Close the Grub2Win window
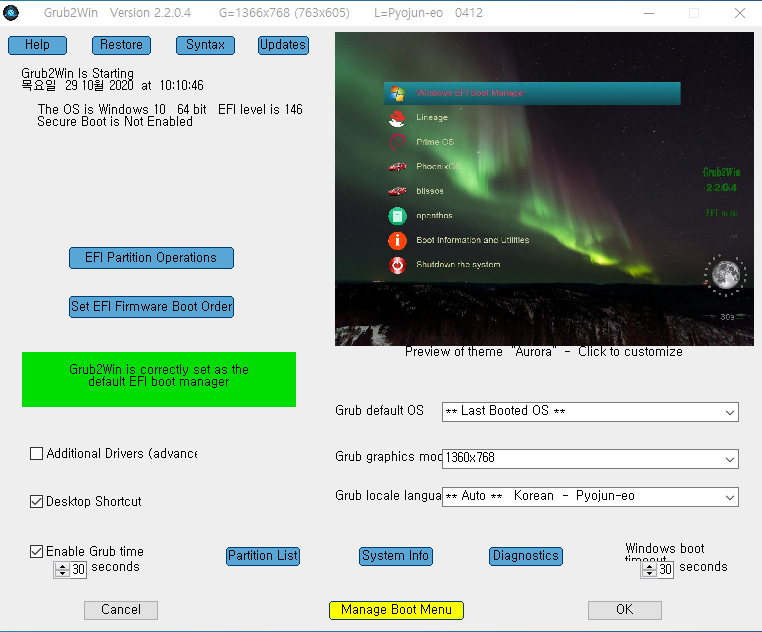This screenshot has width=762, height=632. point(740,13)
